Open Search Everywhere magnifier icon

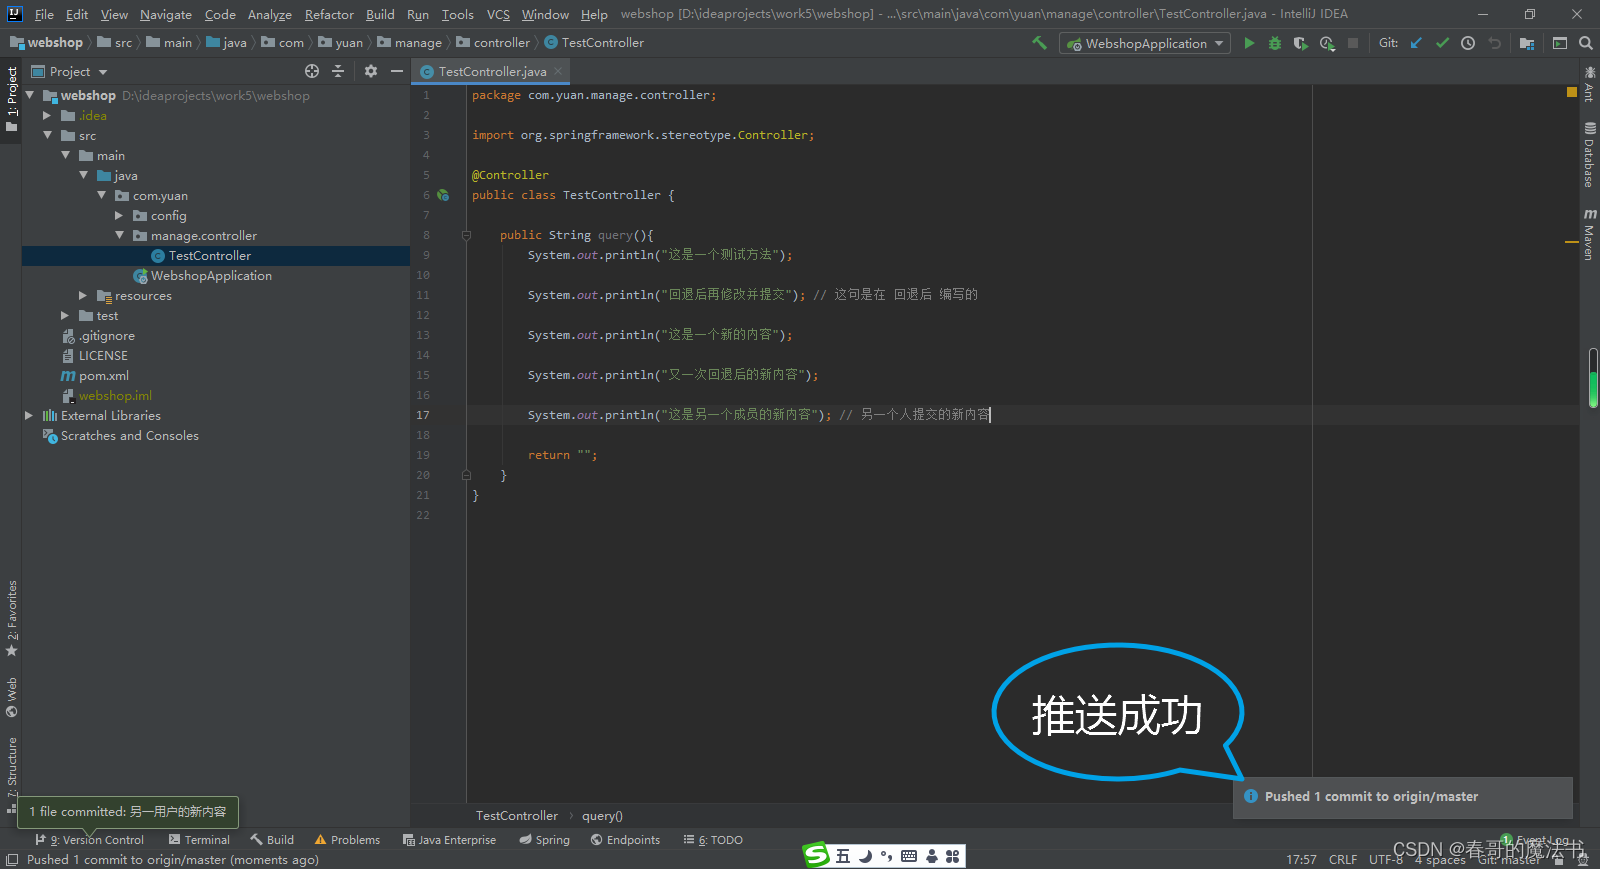[1586, 43]
